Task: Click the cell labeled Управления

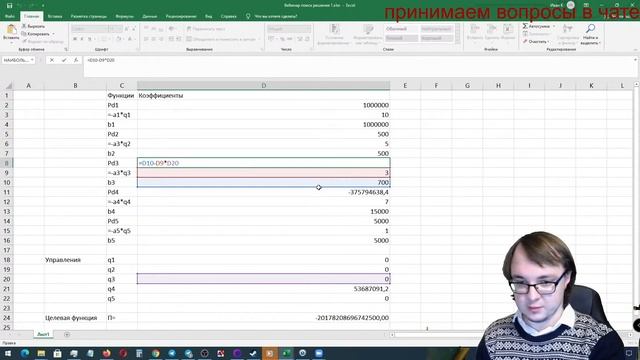Action: pos(75,260)
